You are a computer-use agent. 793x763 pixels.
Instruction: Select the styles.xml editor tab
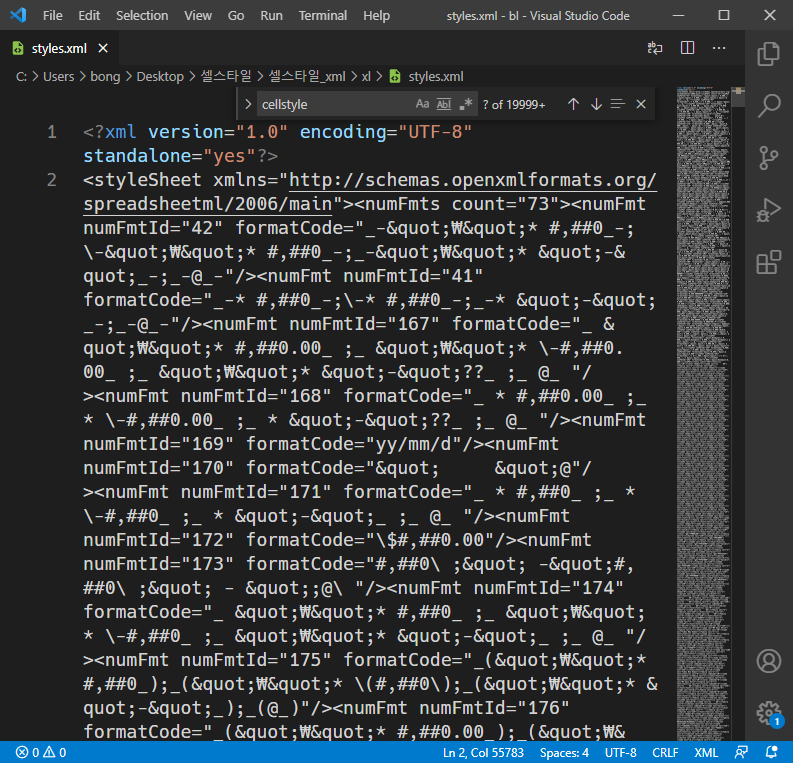(x=59, y=49)
